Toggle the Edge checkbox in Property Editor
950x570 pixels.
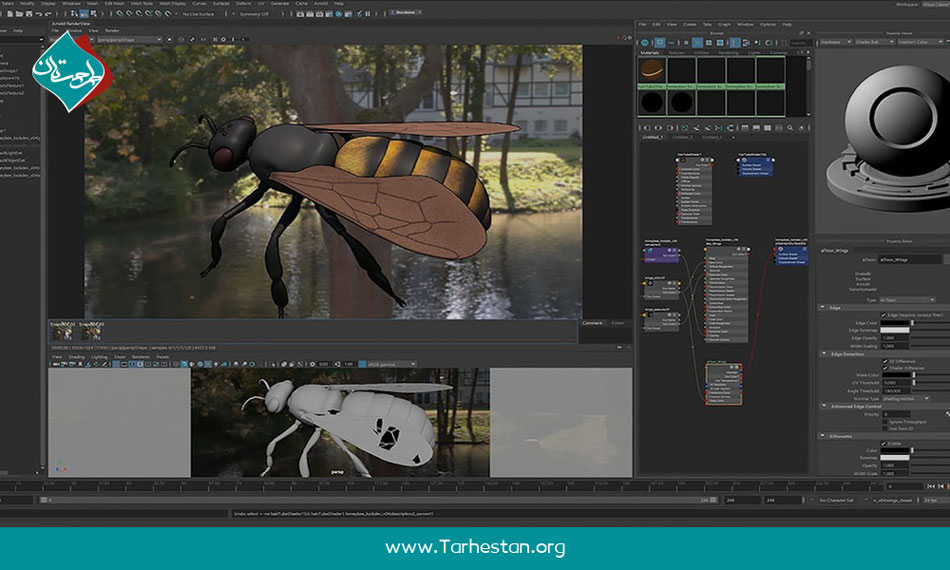click(883, 315)
